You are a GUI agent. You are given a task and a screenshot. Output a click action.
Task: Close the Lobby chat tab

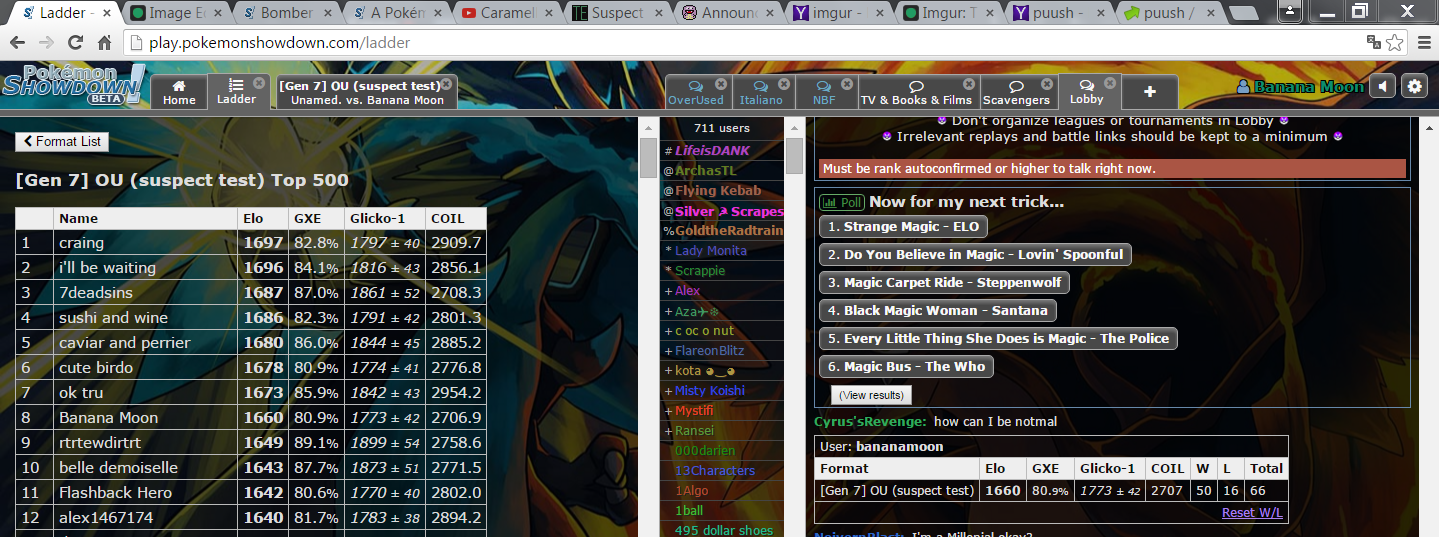click(x=1109, y=83)
